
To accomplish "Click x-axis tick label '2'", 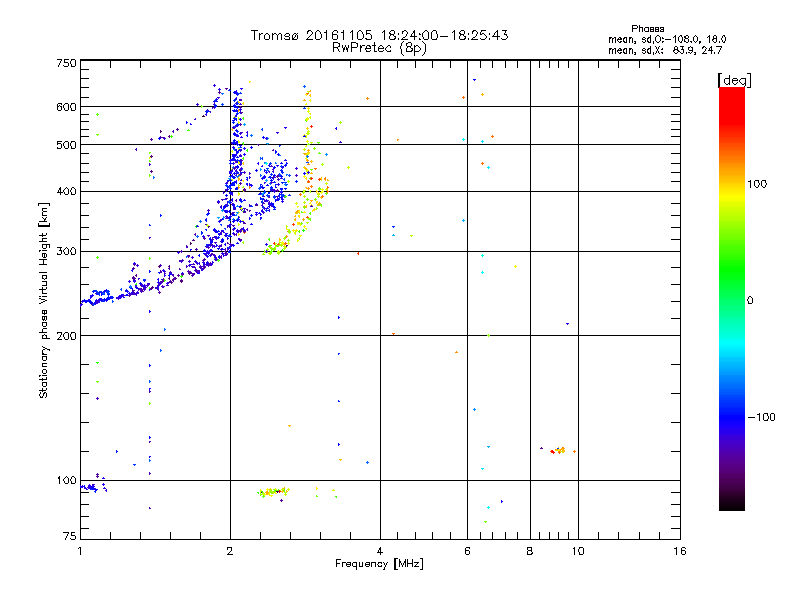I will [x=230, y=552].
